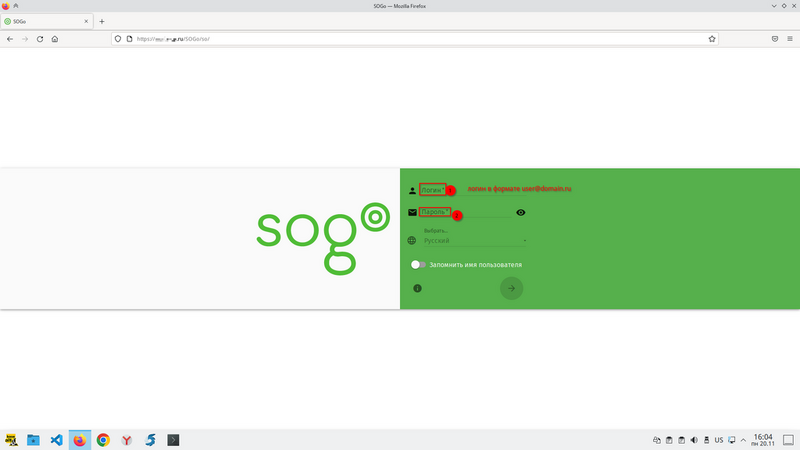Click the Save to Pocket icon

coord(775,39)
